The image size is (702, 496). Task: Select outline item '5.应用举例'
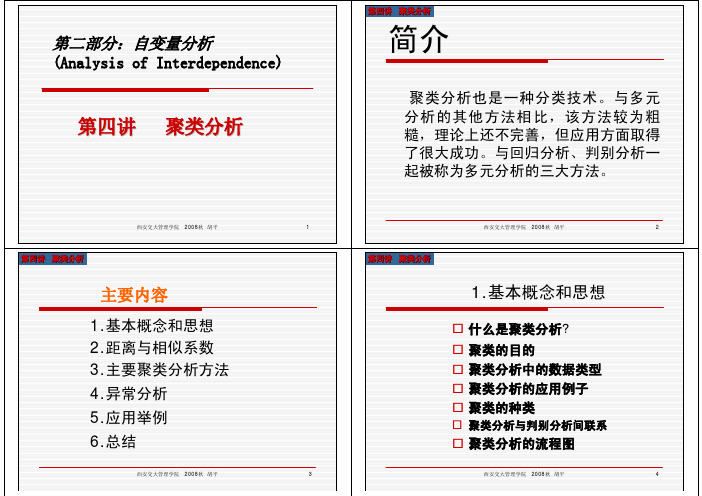pos(128,418)
